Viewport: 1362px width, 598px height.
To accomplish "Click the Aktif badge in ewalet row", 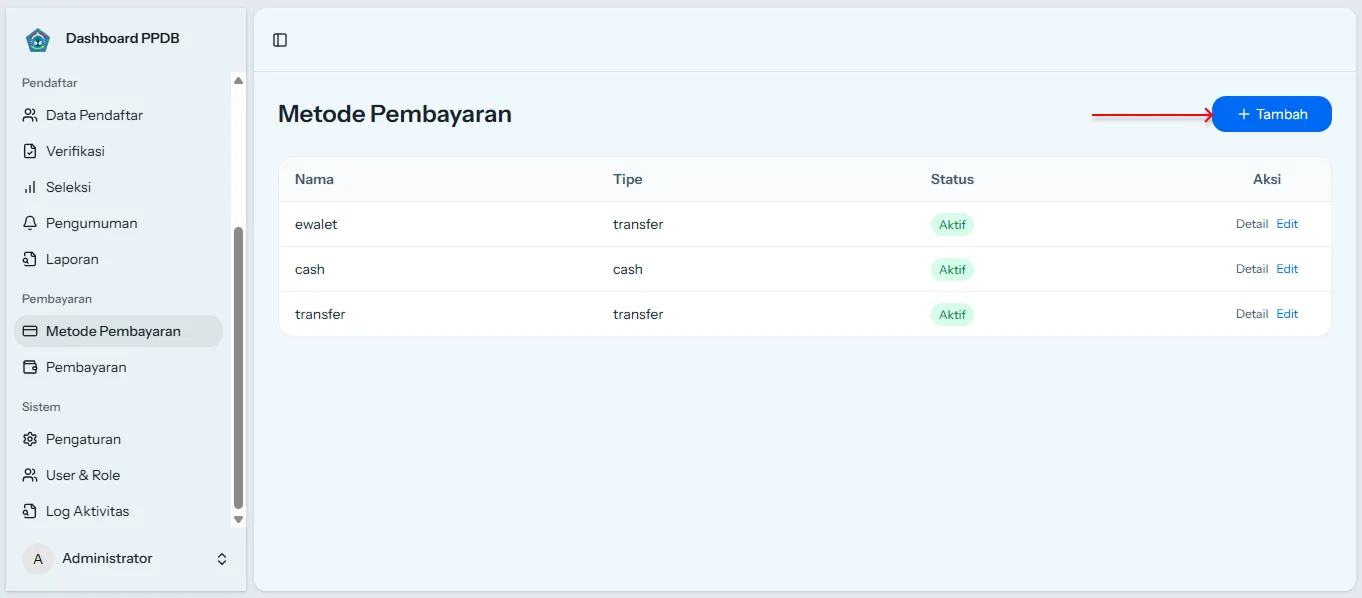I will click(x=952, y=224).
